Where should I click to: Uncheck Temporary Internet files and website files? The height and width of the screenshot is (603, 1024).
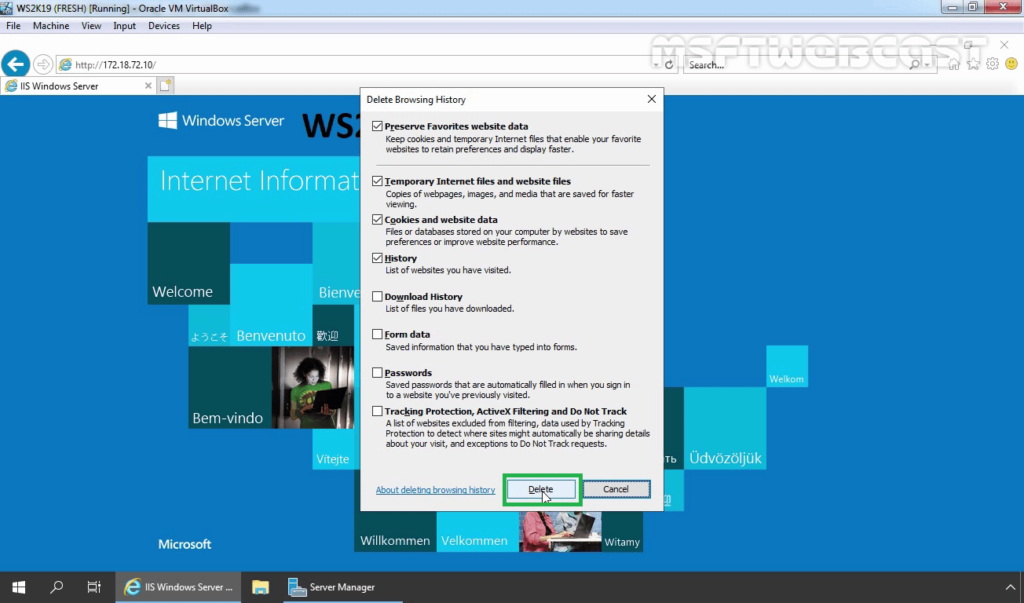377,181
